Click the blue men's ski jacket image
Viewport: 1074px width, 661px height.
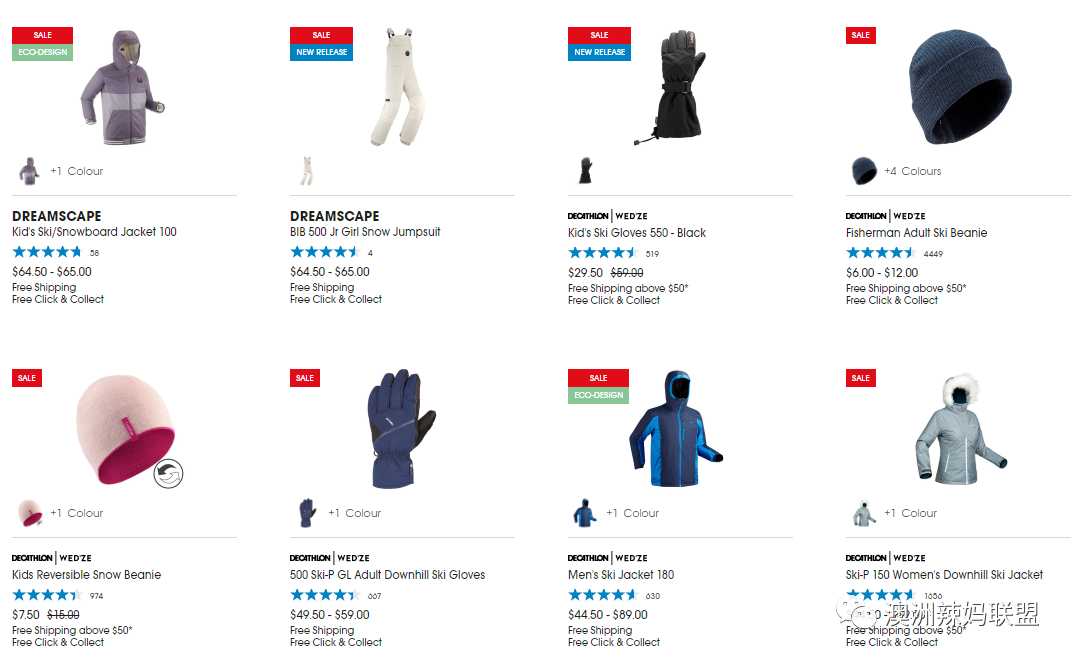click(675, 429)
